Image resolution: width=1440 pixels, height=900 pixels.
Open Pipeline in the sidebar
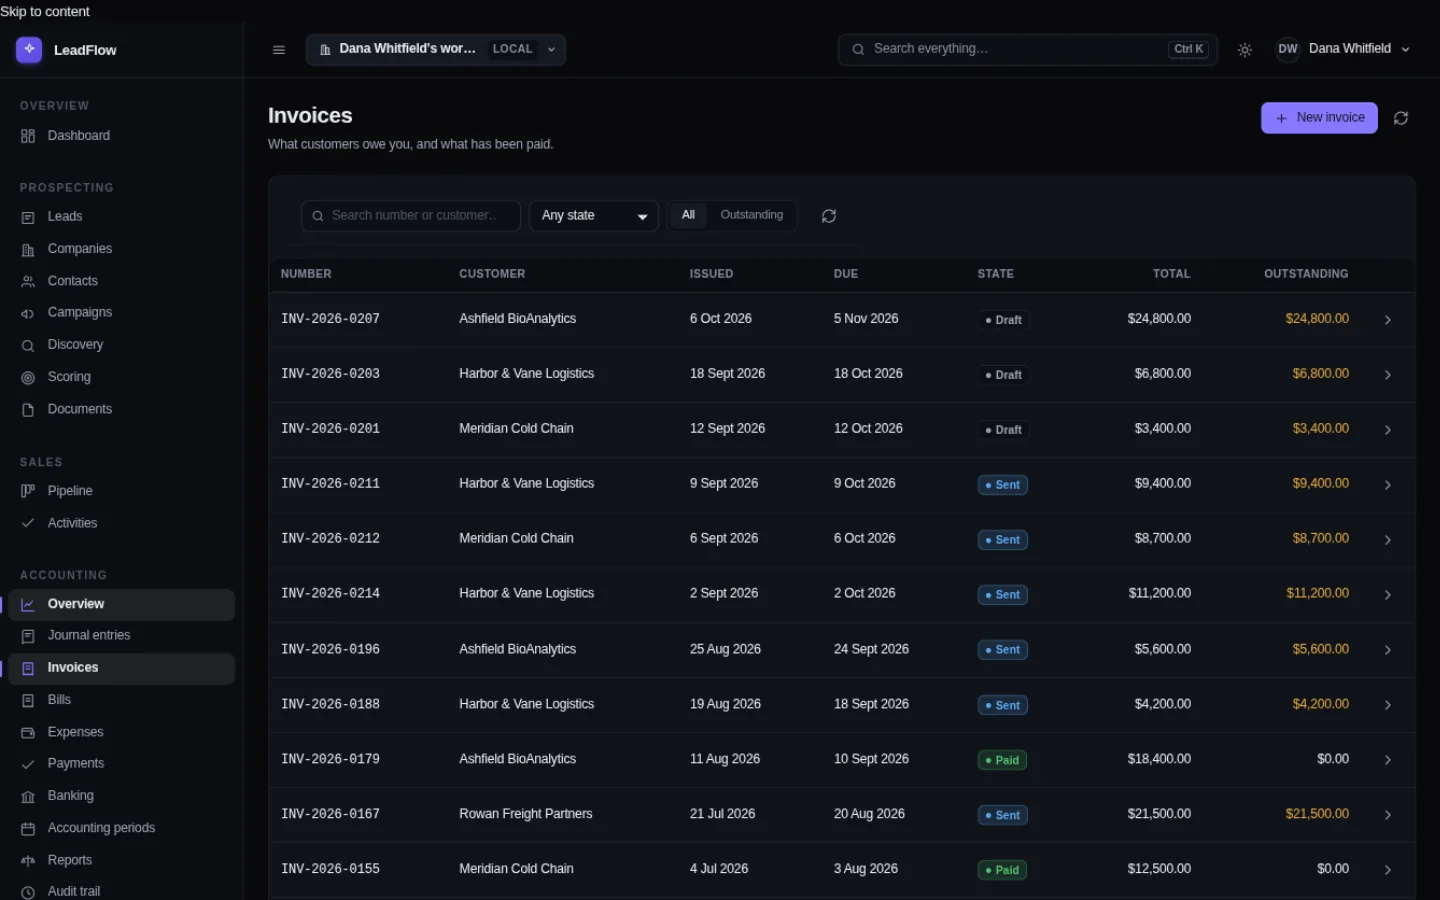point(122,491)
